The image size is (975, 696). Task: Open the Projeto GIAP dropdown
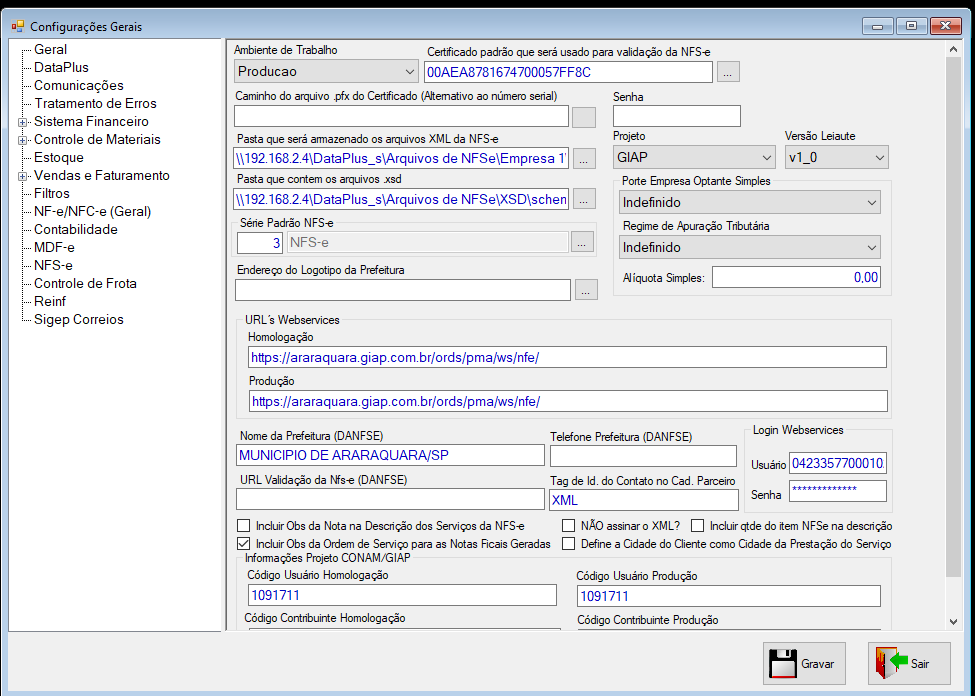click(x=694, y=157)
